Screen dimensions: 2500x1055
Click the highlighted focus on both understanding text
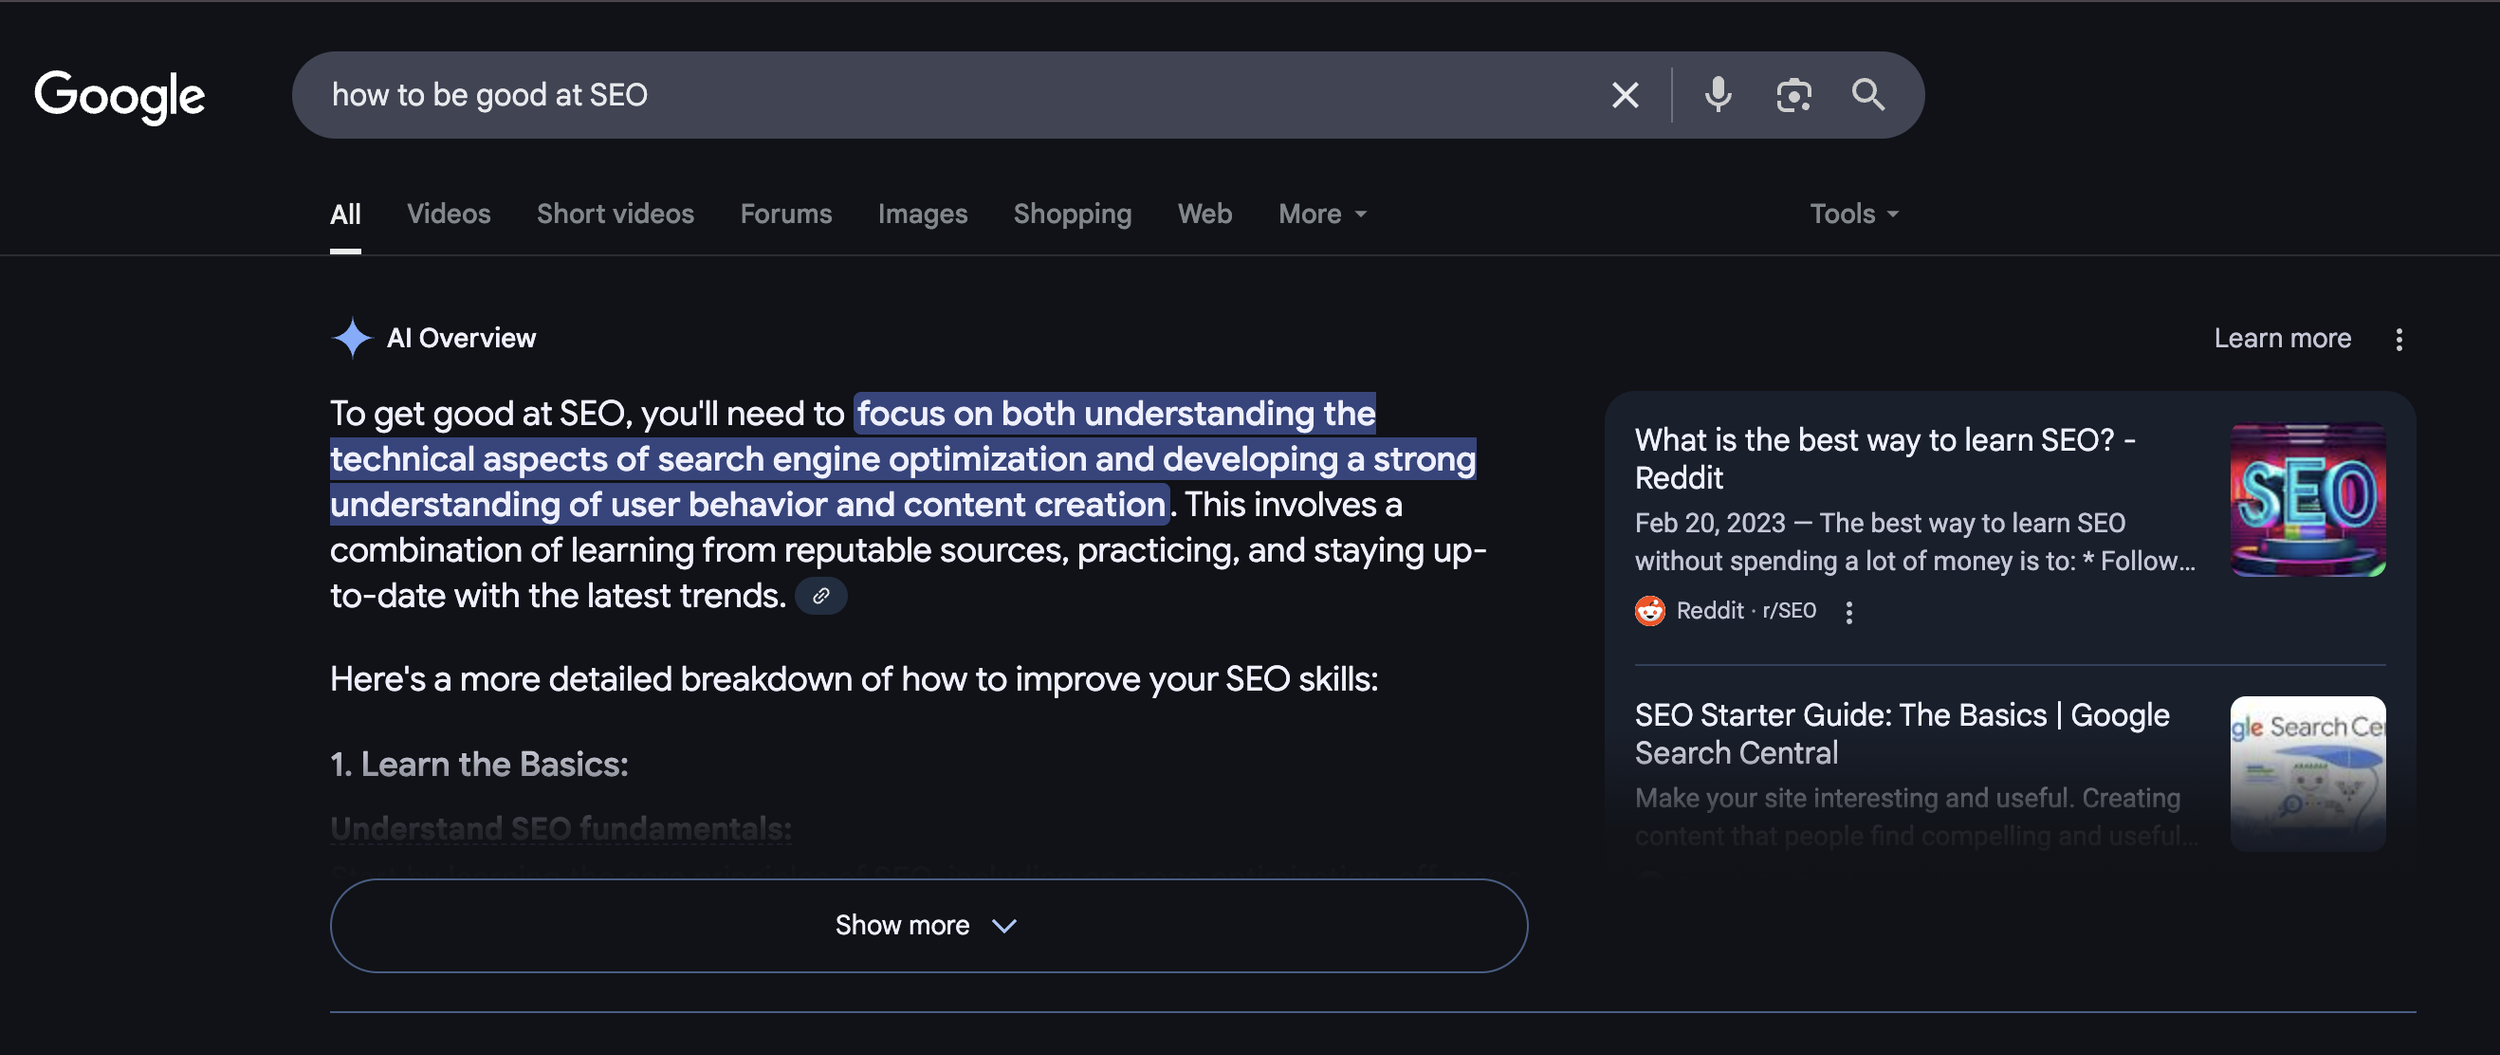tap(903, 459)
